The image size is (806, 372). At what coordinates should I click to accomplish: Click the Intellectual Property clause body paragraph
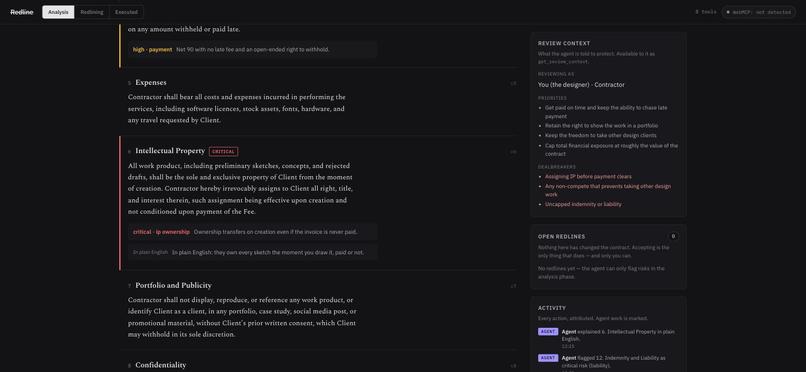pyautogui.click(x=241, y=189)
